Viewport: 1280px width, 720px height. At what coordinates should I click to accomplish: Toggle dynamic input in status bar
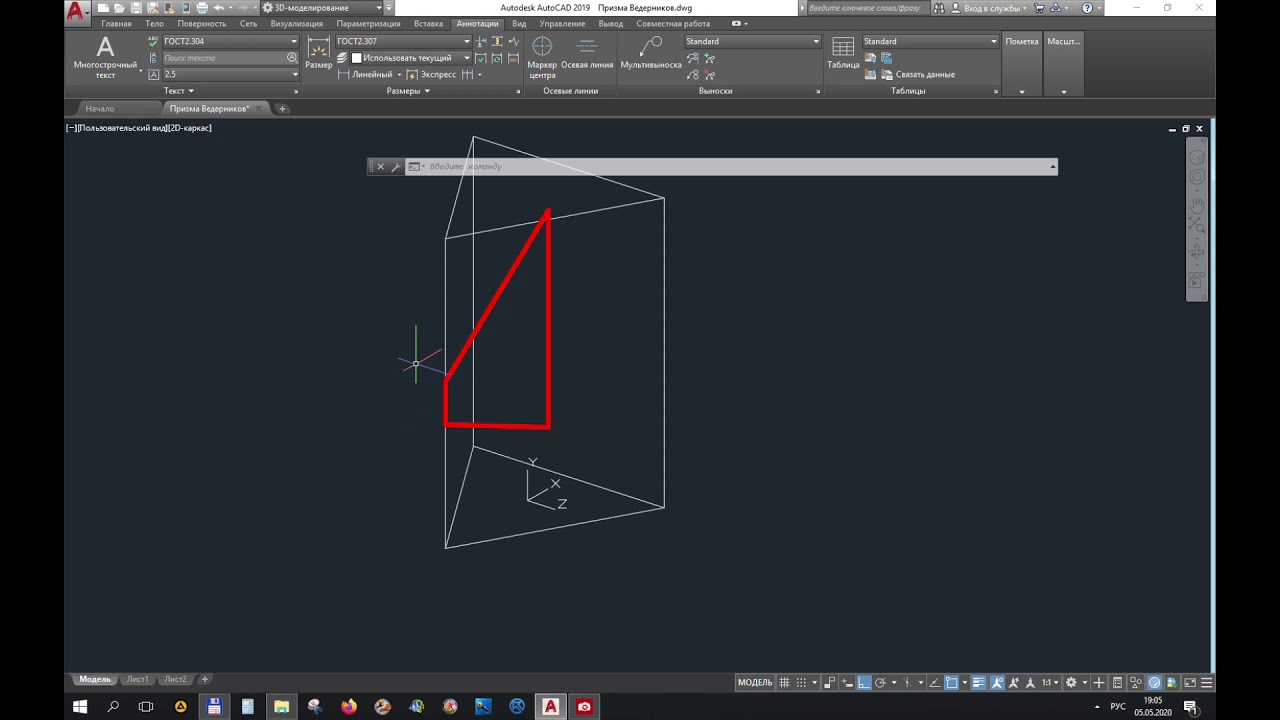point(846,683)
